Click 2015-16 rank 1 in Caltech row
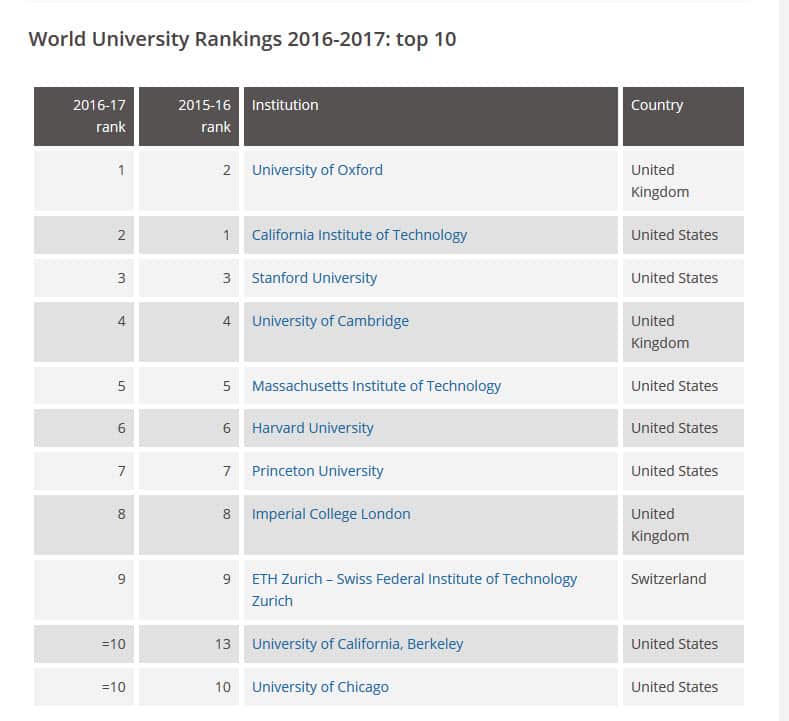Screen dimensions: 789x721 [x=227, y=235]
